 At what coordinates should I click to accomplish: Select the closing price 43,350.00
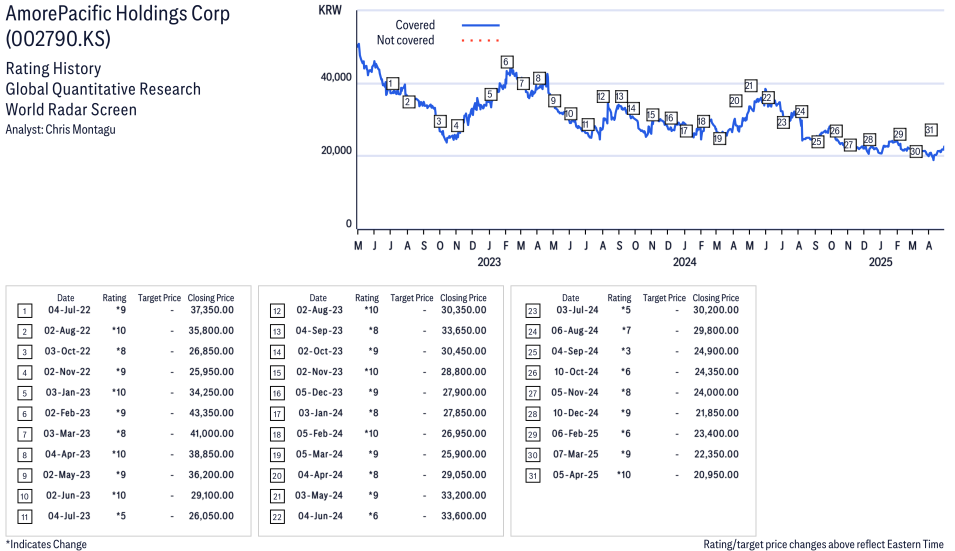coord(211,413)
